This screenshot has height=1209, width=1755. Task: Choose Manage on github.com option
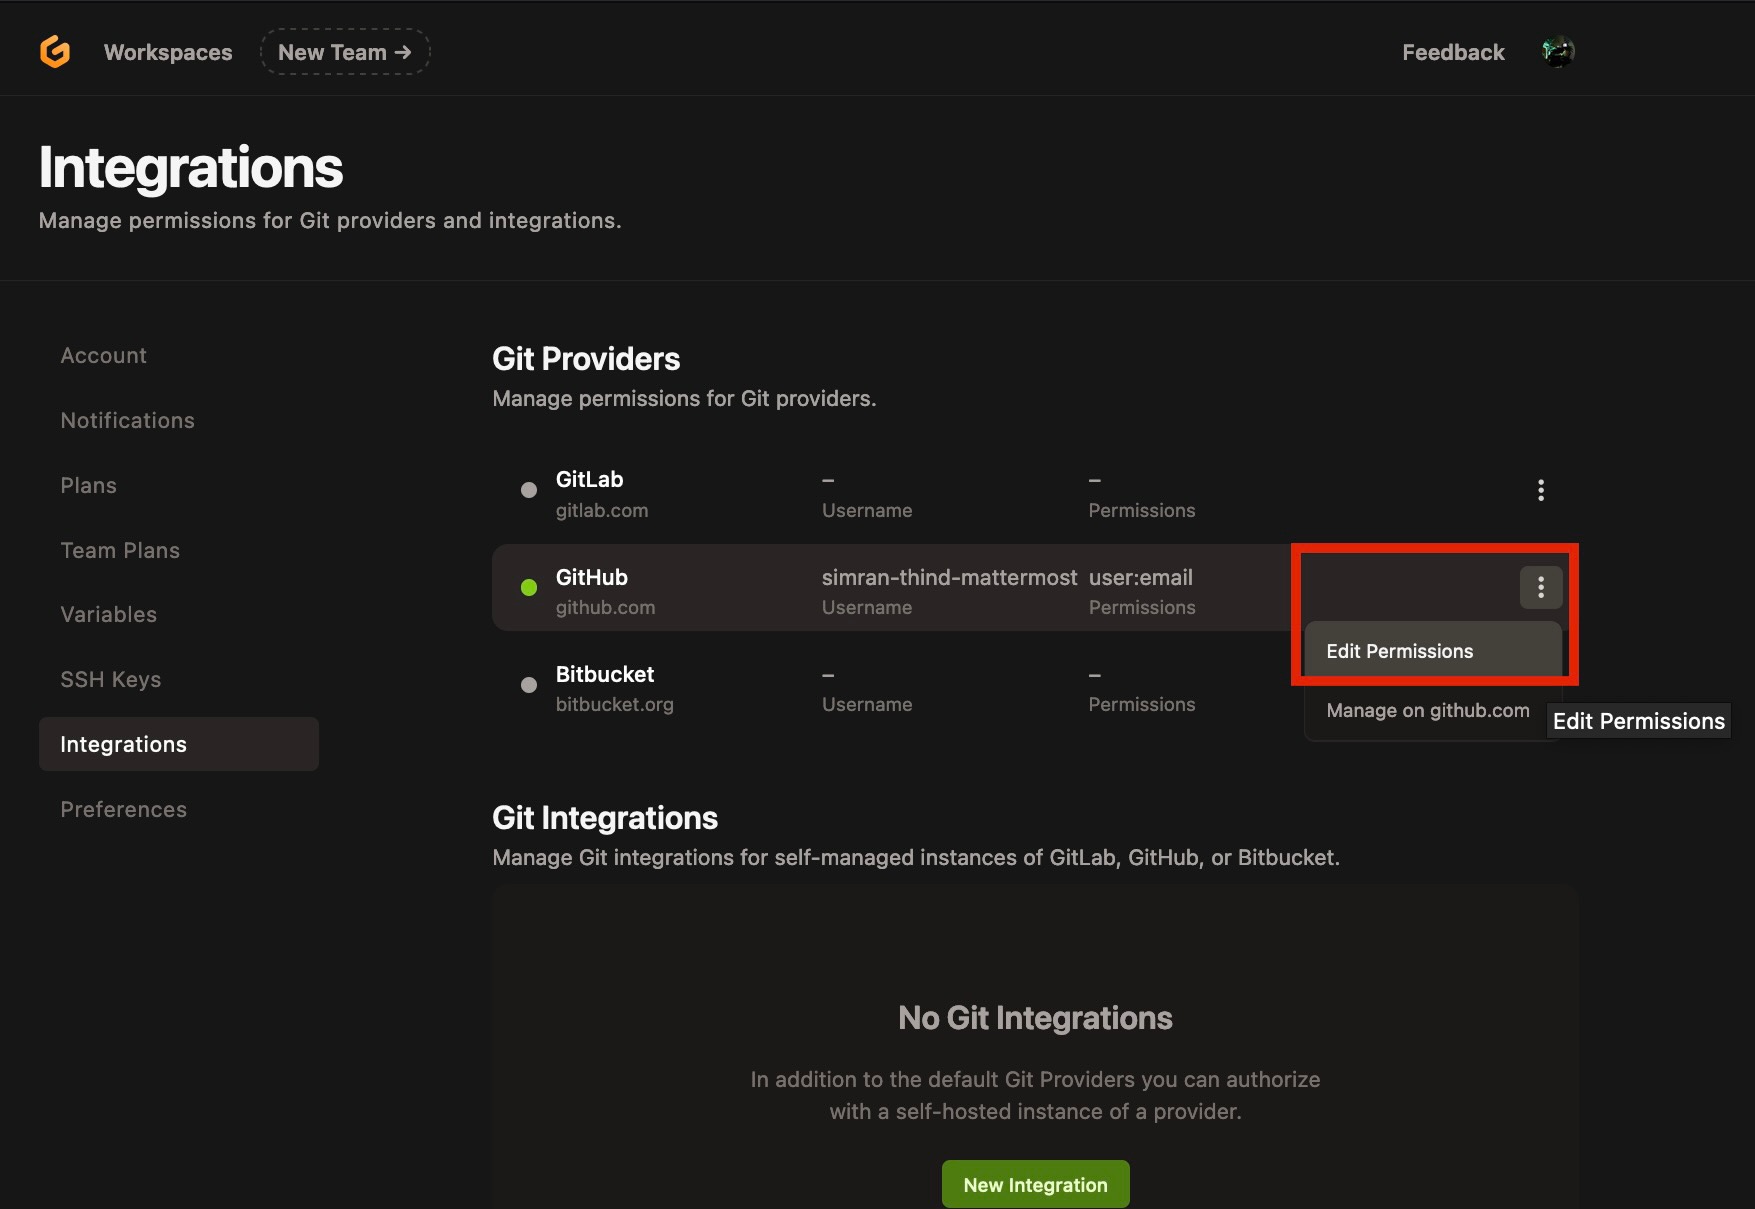click(1428, 710)
